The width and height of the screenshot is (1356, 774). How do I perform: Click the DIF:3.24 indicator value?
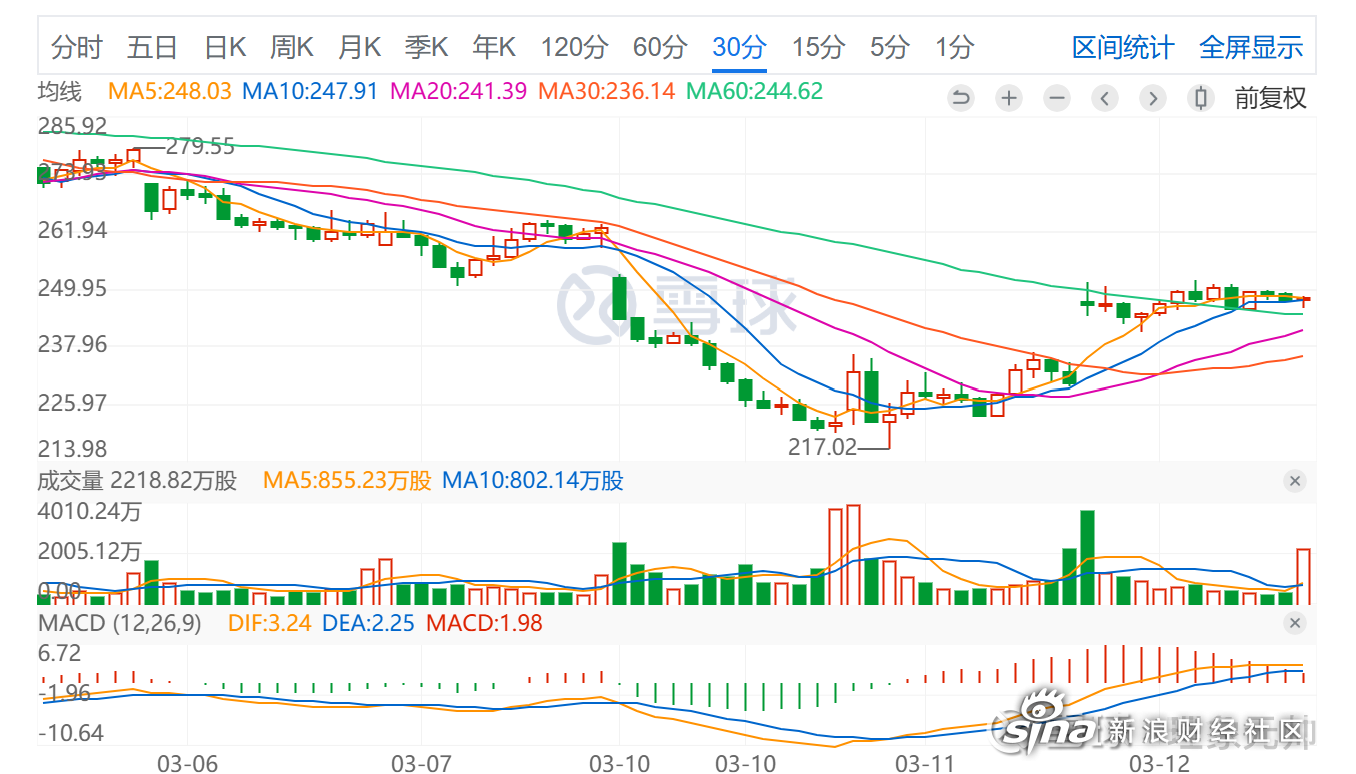tap(270, 624)
